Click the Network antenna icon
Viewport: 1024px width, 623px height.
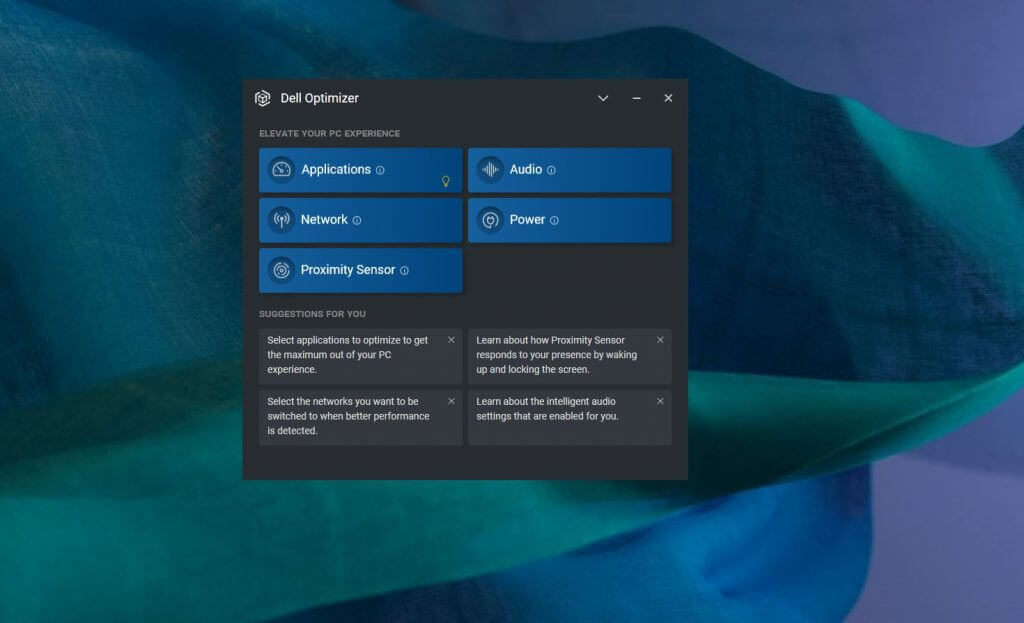point(281,220)
